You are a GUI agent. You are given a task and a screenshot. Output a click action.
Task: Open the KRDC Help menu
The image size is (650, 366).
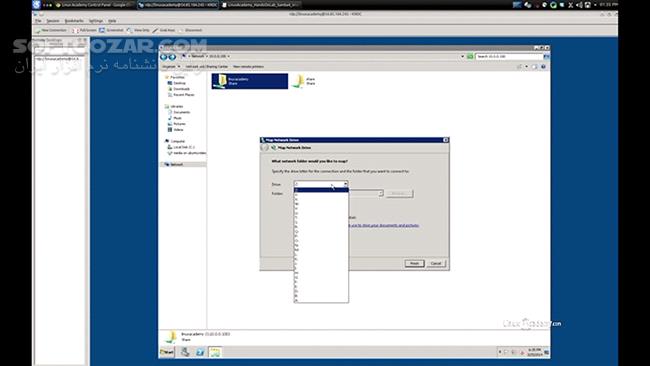[x=112, y=21]
